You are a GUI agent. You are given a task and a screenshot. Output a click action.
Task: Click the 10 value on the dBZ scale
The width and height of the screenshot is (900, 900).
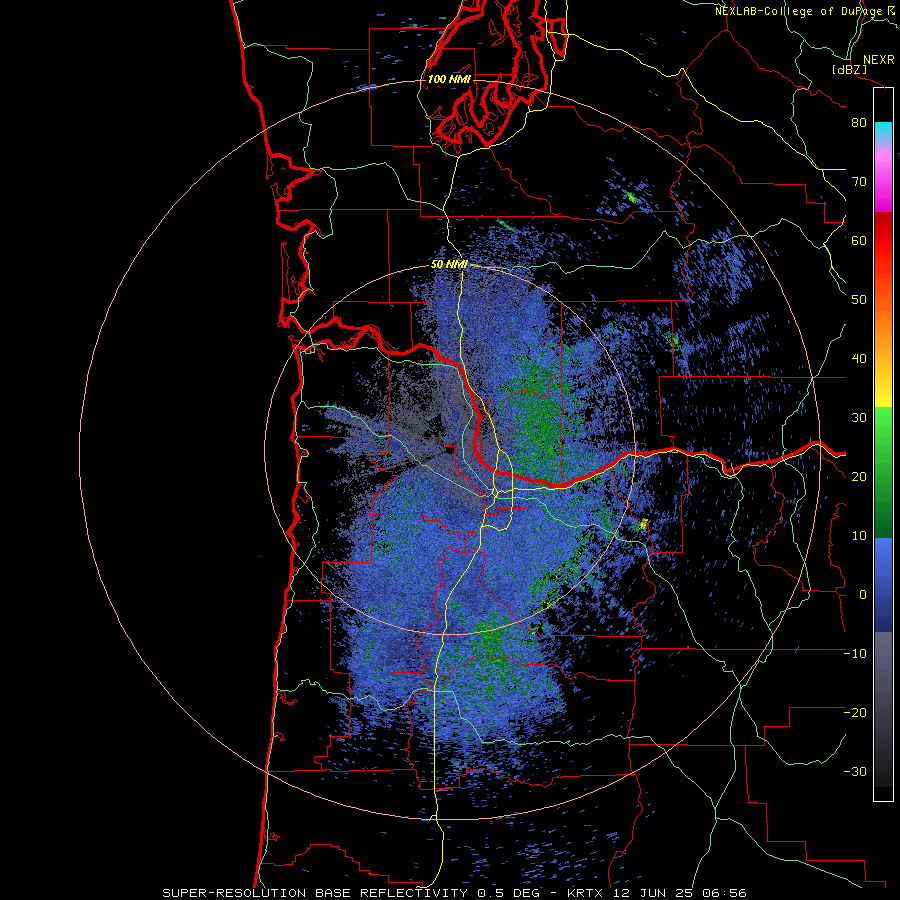(859, 536)
